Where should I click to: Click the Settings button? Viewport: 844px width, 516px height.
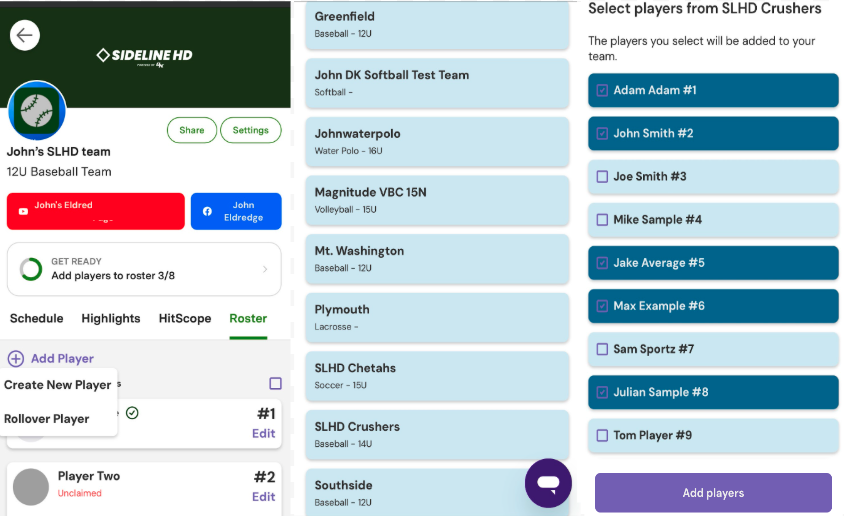250,130
